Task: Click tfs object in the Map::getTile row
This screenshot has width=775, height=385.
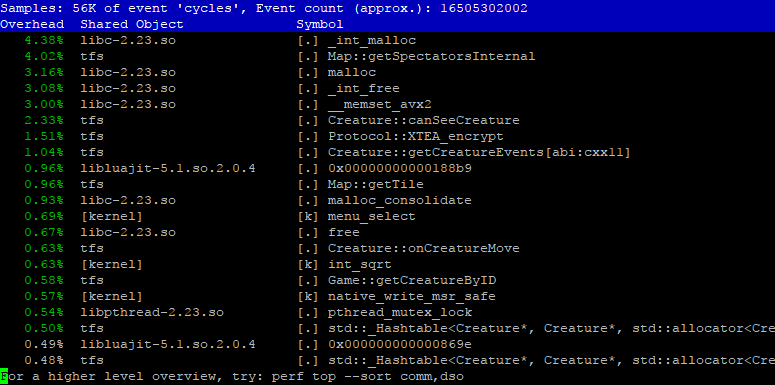Action: pos(92,184)
